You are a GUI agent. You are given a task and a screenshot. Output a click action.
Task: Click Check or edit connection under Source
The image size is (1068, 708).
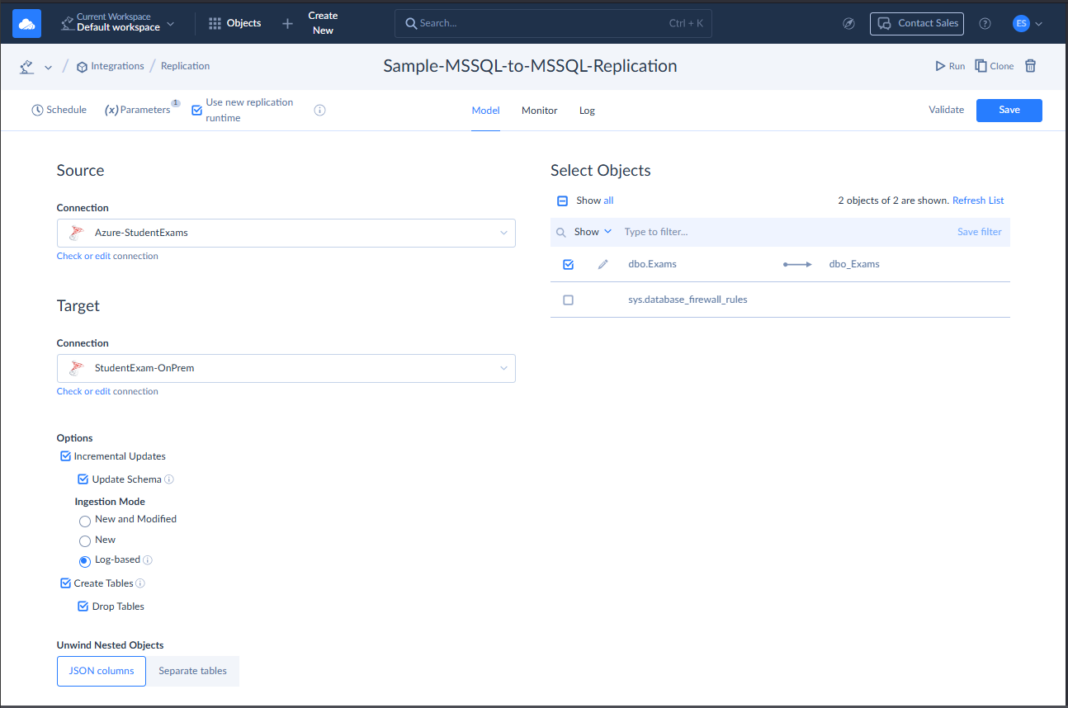click(107, 255)
